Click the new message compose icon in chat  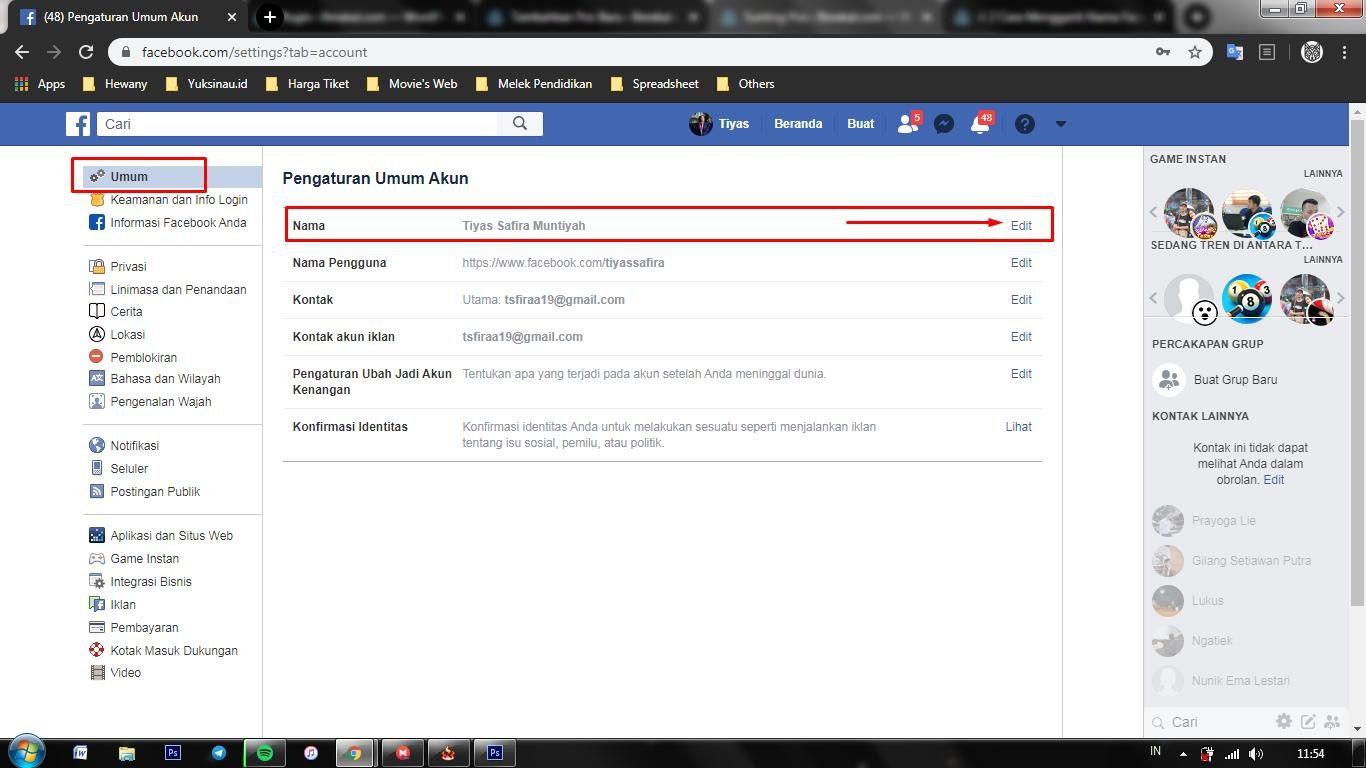[1307, 721]
